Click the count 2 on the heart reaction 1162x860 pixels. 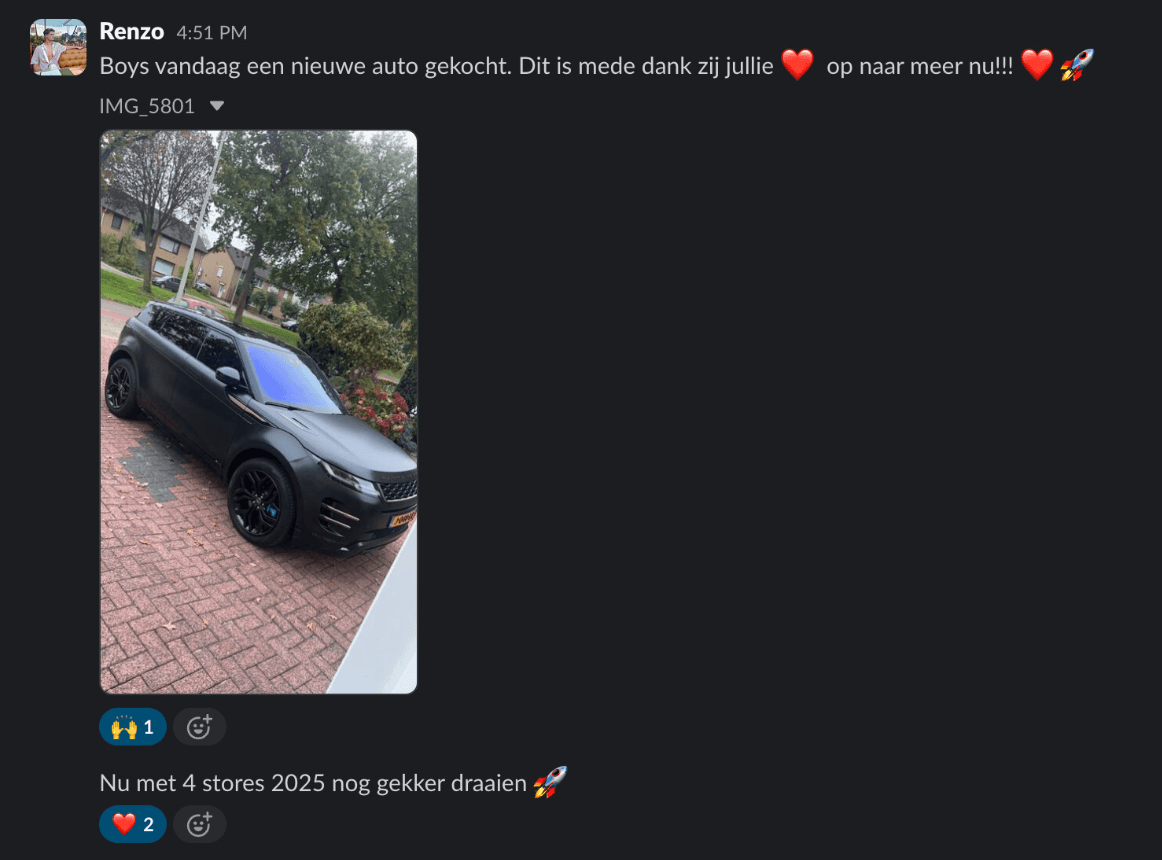coord(148,824)
